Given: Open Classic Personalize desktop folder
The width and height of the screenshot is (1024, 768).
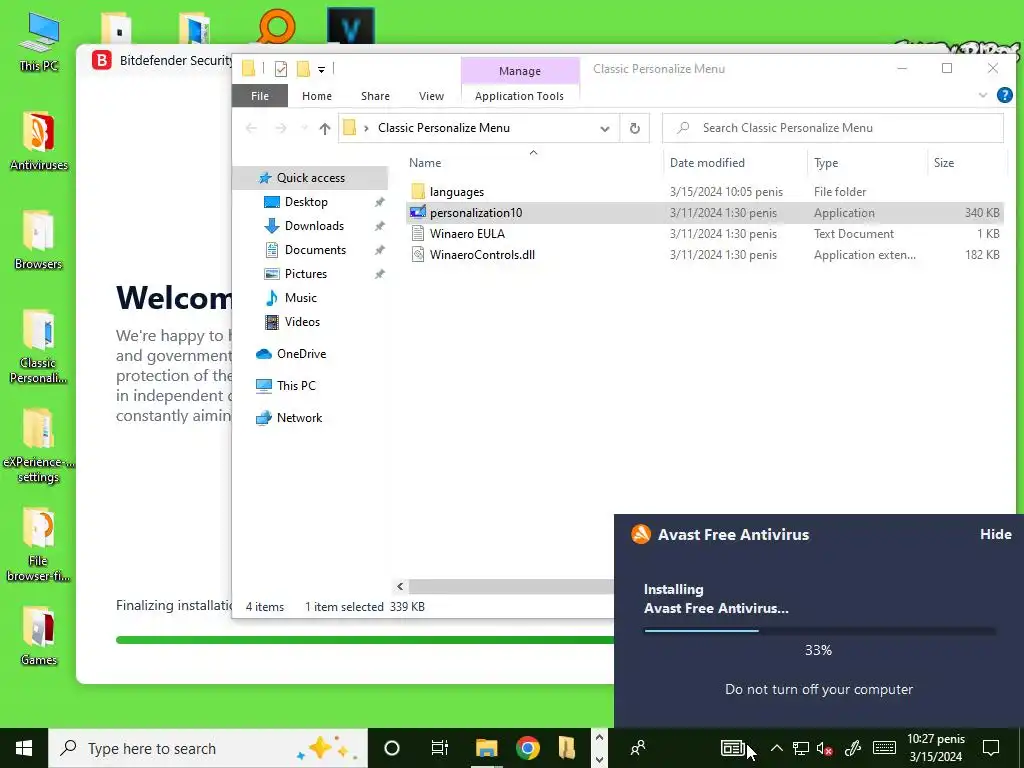Looking at the screenshot, I should pyautogui.click(x=38, y=346).
